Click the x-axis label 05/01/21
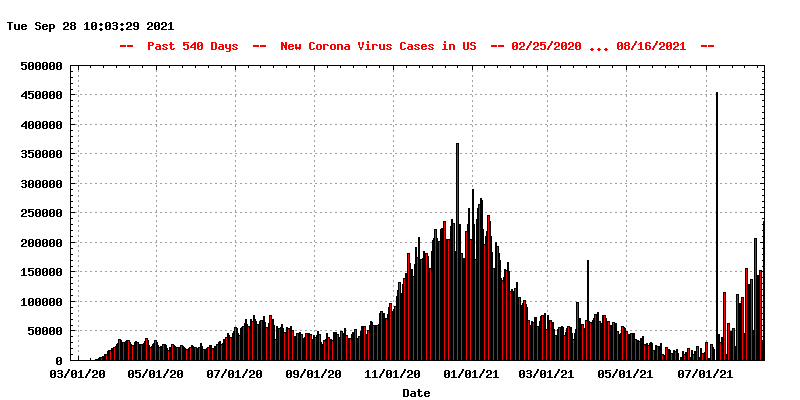 point(626,374)
